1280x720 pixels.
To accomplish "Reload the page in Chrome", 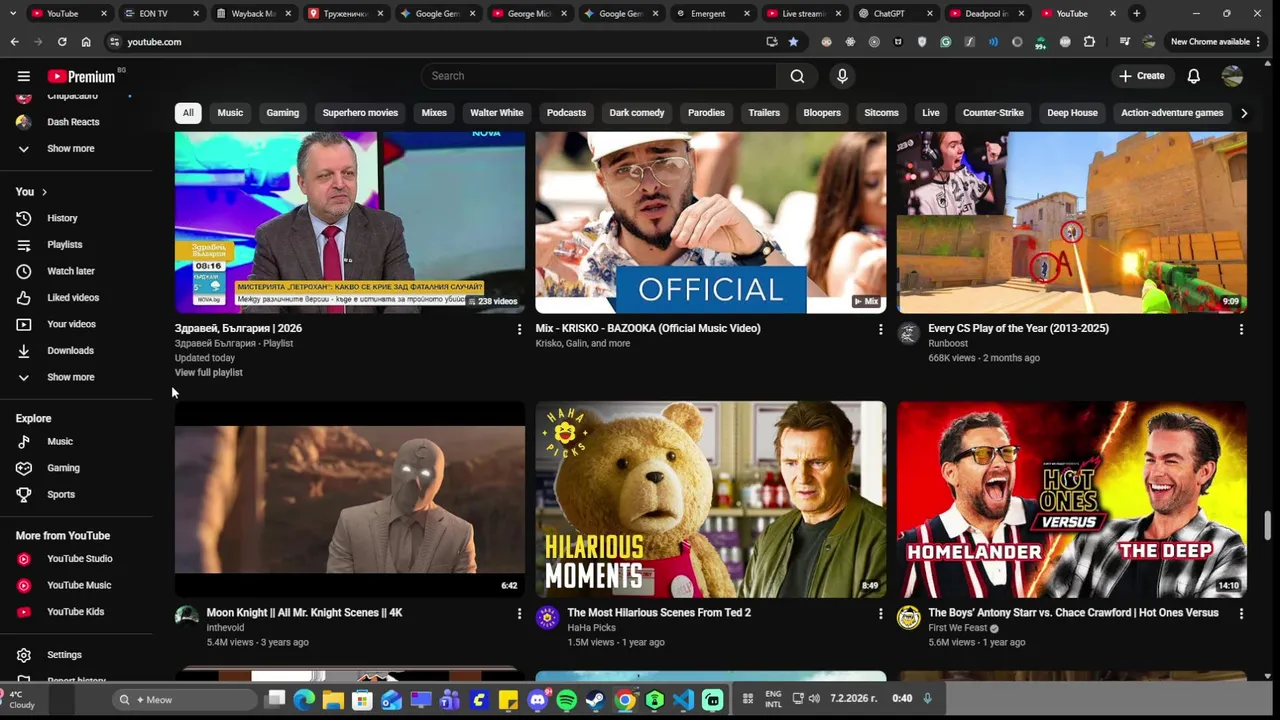I will click(62, 42).
